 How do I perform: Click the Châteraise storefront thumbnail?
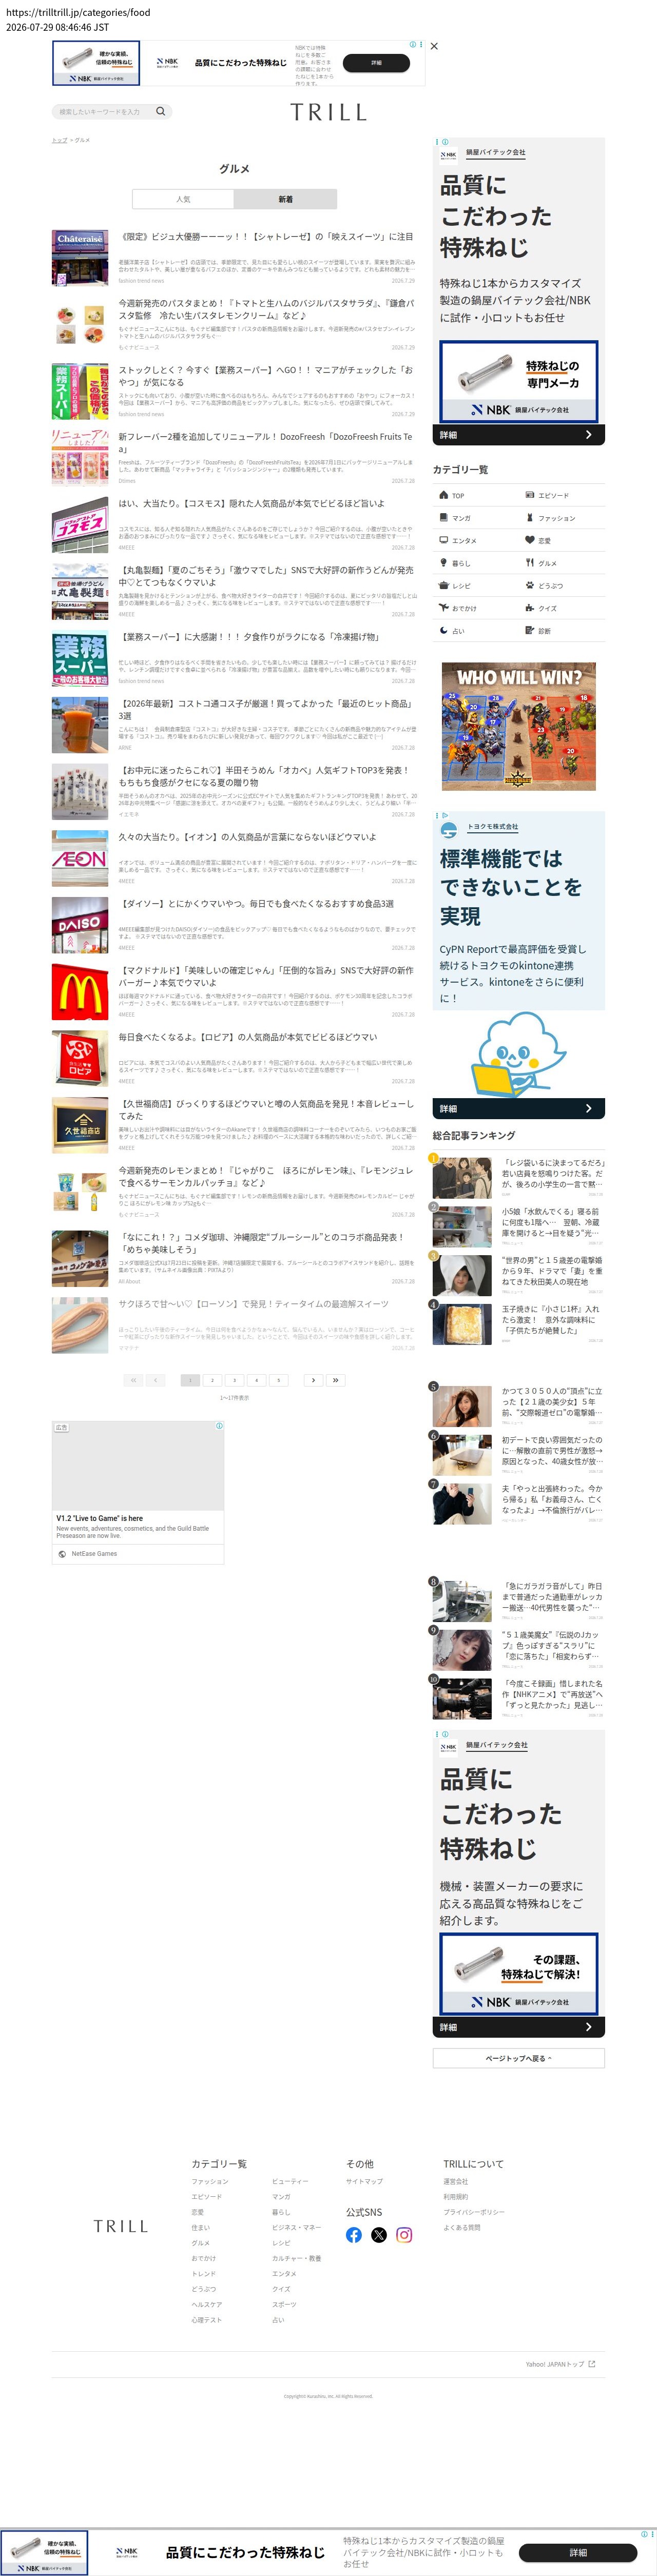(x=80, y=258)
